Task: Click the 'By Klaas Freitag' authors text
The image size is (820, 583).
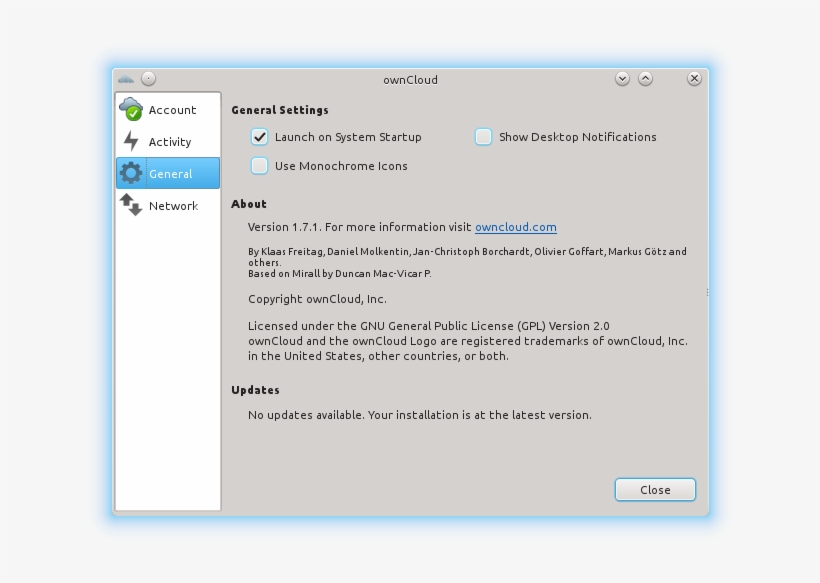Action: point(467,257)
